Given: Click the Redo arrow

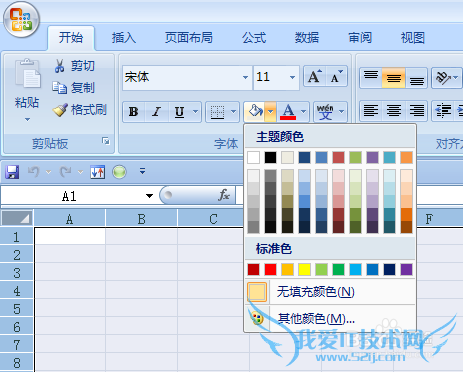Looking at the screenshot, I should (x=65, y=172).
